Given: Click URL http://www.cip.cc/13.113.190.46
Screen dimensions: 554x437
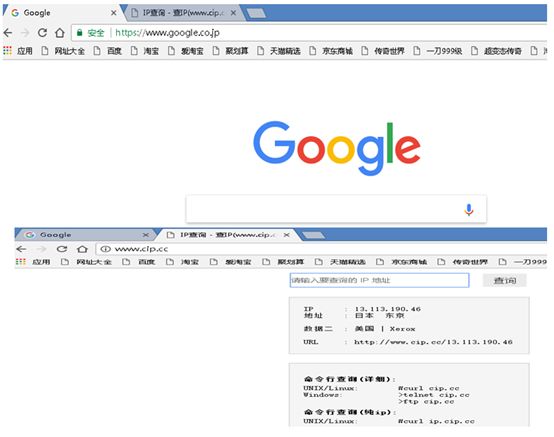Looking at the screenshot, I should point(433,342).
